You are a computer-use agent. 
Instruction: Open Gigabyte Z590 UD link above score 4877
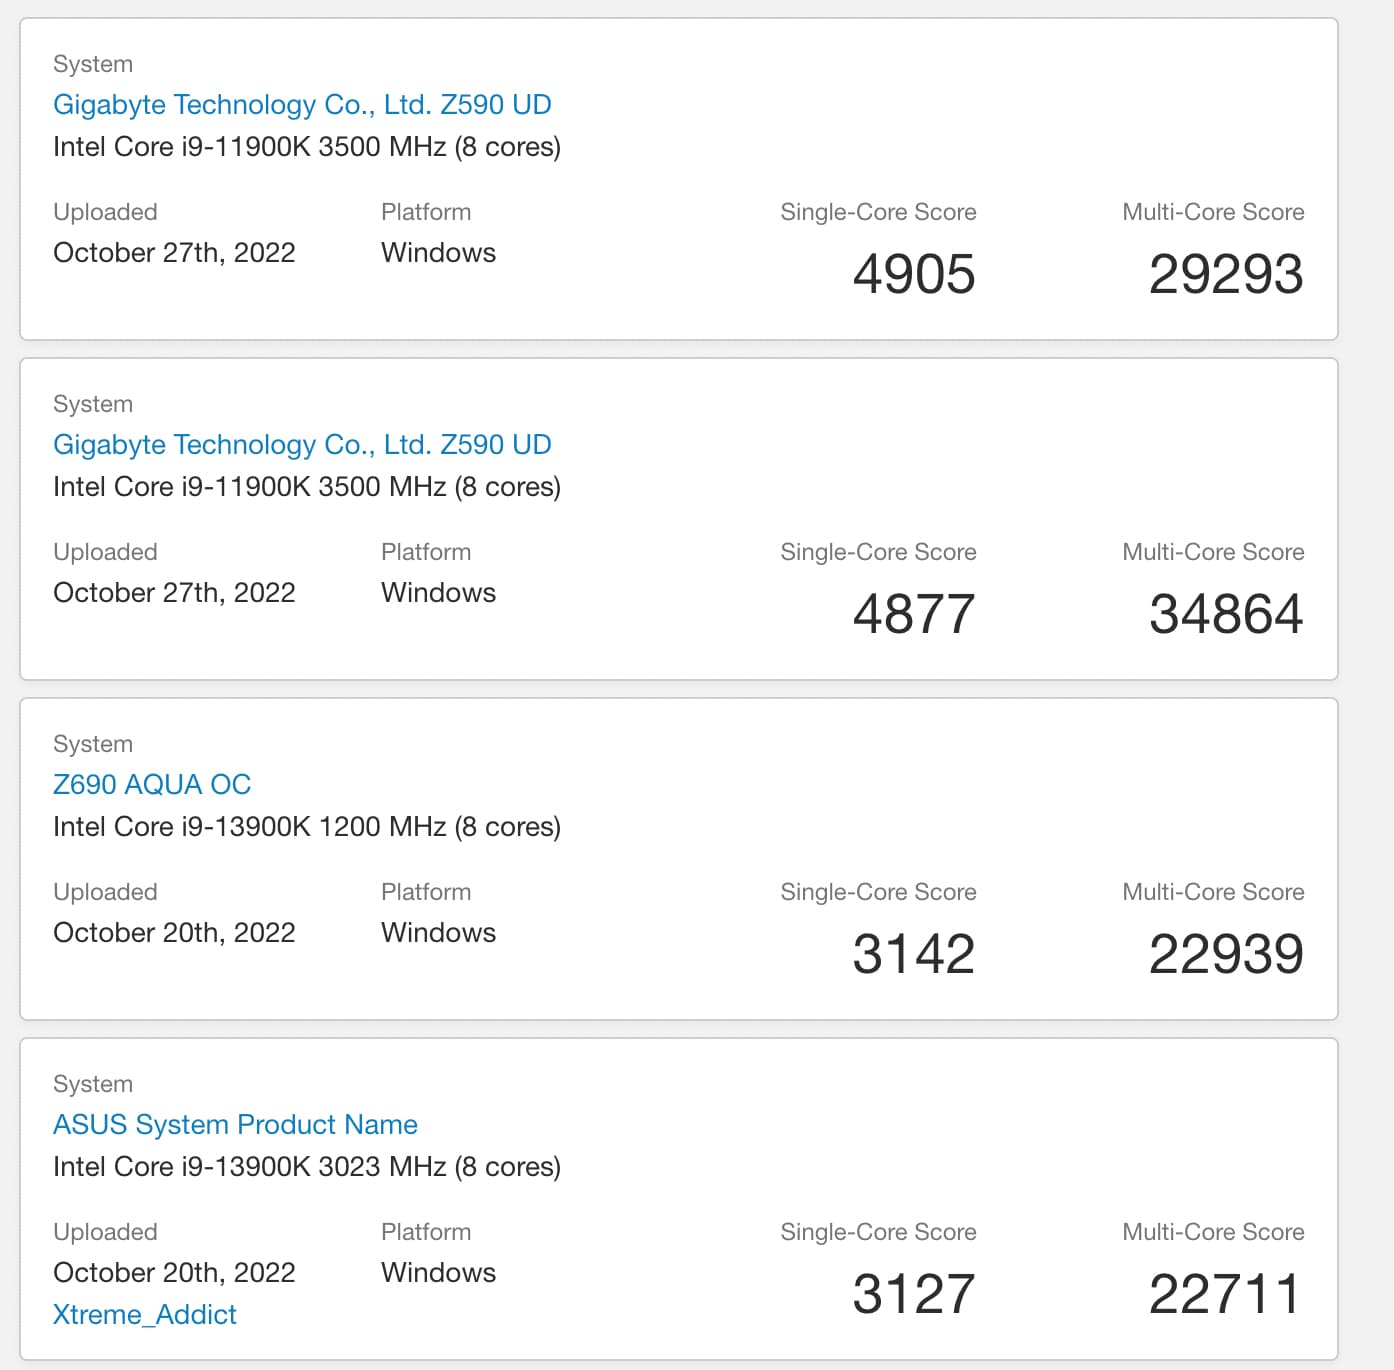tap(302, 445)
